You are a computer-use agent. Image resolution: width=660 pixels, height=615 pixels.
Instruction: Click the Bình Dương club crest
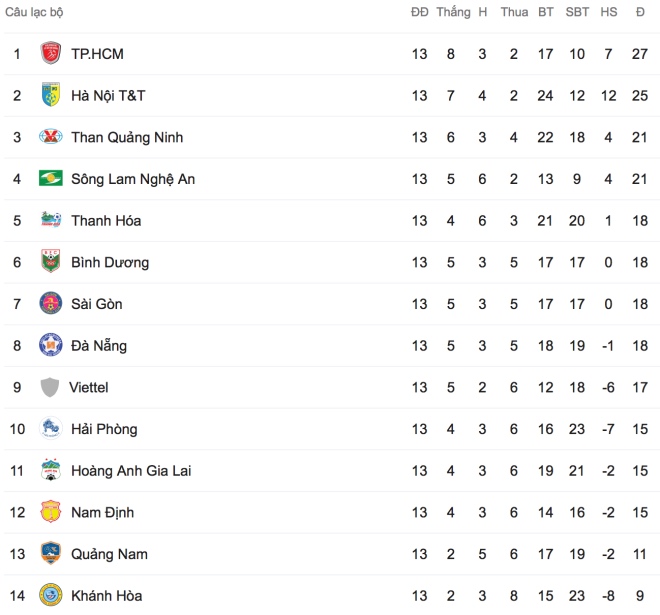click(51, 261)
